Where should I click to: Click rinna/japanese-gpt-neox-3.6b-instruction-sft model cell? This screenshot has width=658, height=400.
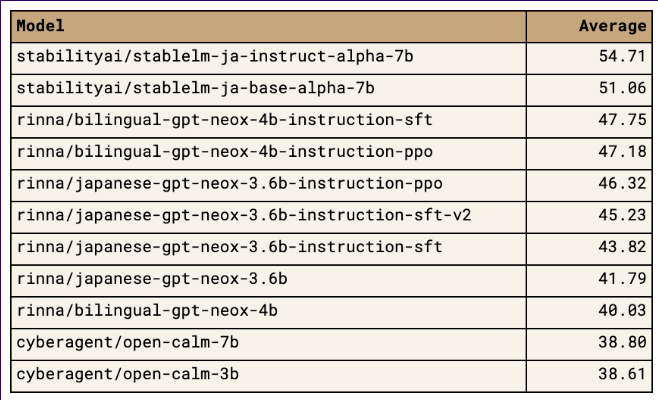pyautogui.click(x=269, y=249)
